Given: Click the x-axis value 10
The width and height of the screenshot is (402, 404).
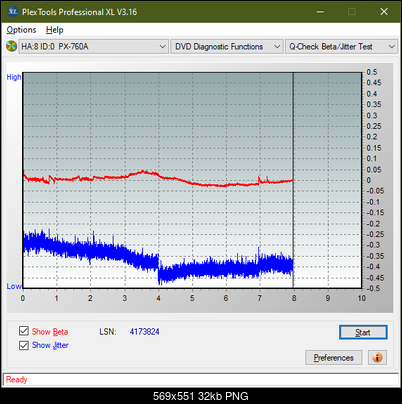Looking at the screenshot, I should pyautogui.click(x=362, y=298).
